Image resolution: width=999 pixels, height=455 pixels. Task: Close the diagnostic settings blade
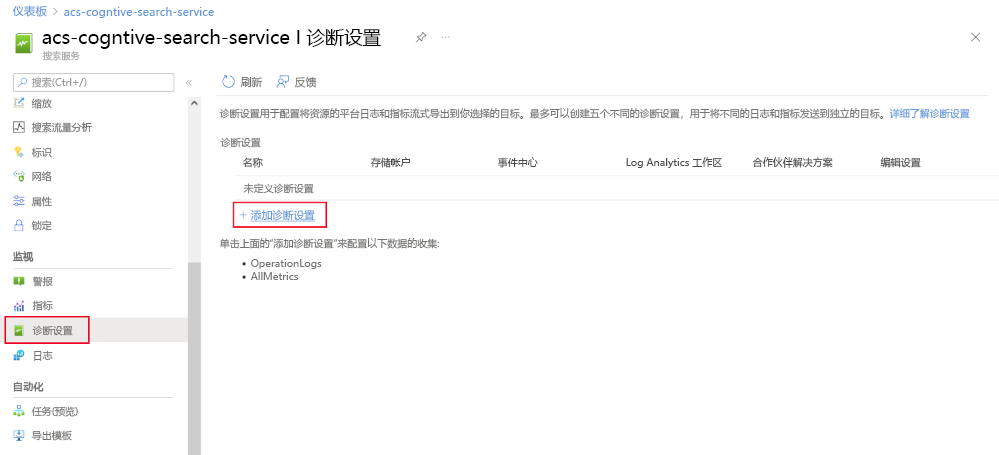(x=975, y=38)
